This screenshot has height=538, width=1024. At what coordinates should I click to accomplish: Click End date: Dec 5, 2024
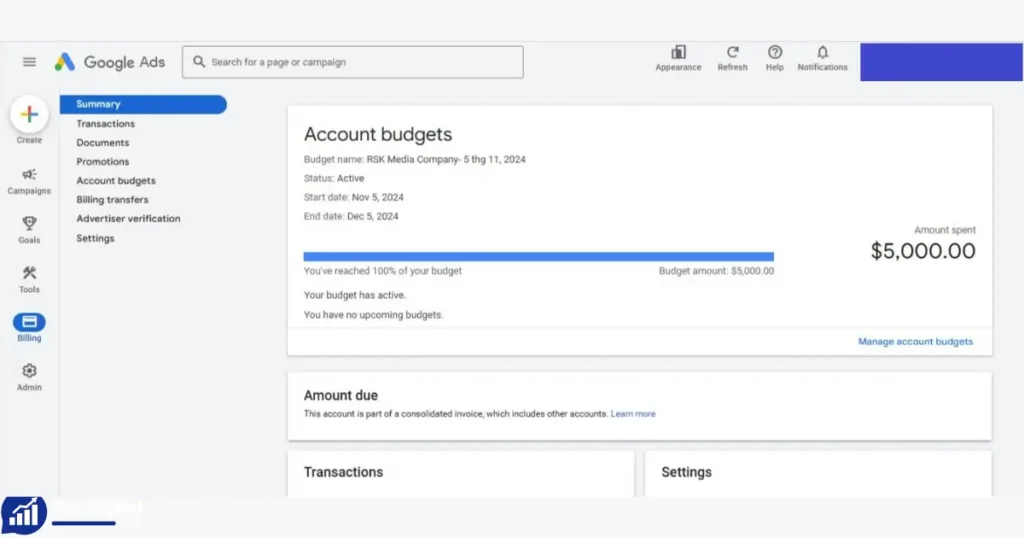(x=351, y=216)
